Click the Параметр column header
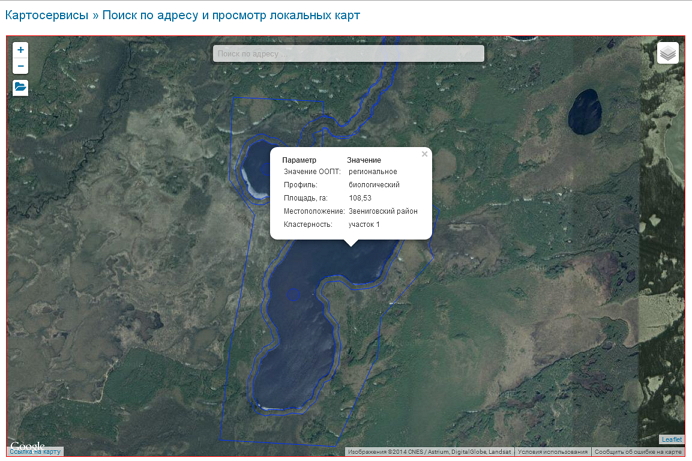 pyautogui.click(x=299, y=160)
